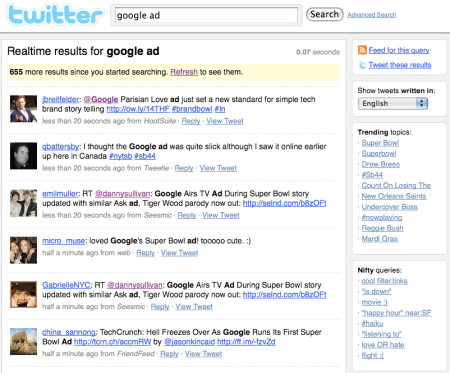Open qbattersby's profile link
The height and width of the screenshot is (373, 450).
click(x=60, y=147)
